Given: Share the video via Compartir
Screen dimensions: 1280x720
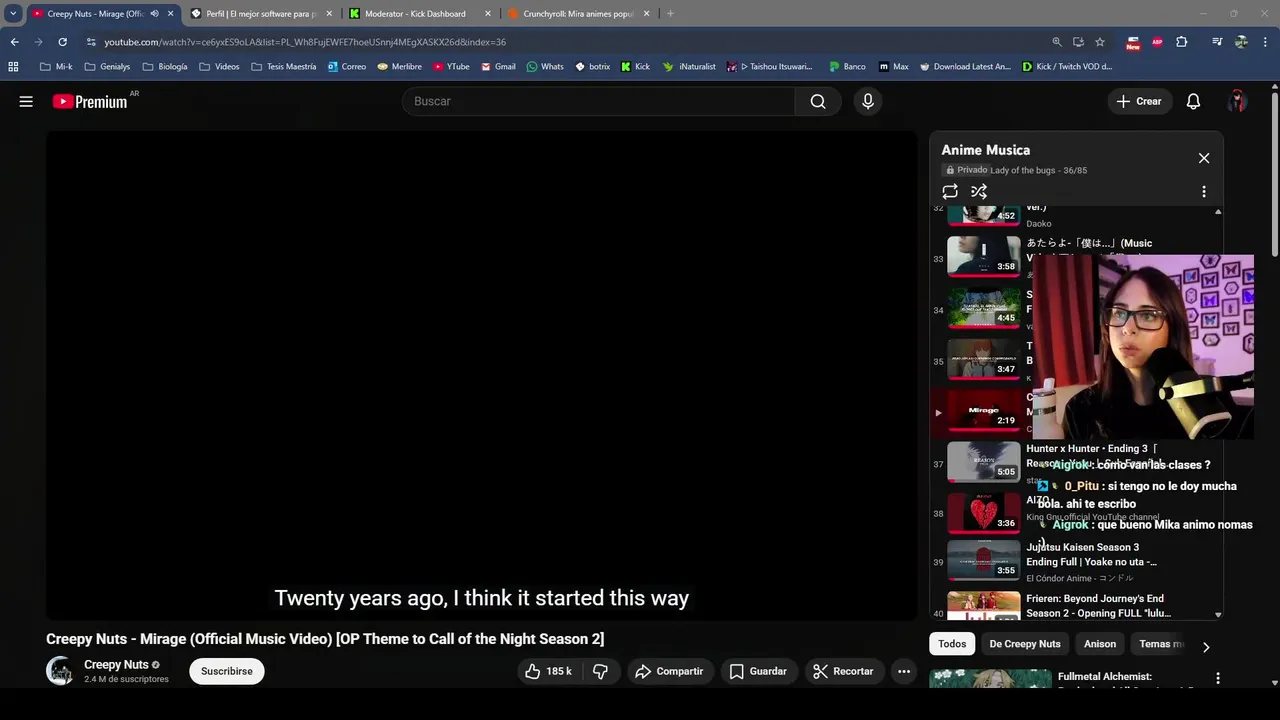Looking at the screenshot, I should 669,671.
